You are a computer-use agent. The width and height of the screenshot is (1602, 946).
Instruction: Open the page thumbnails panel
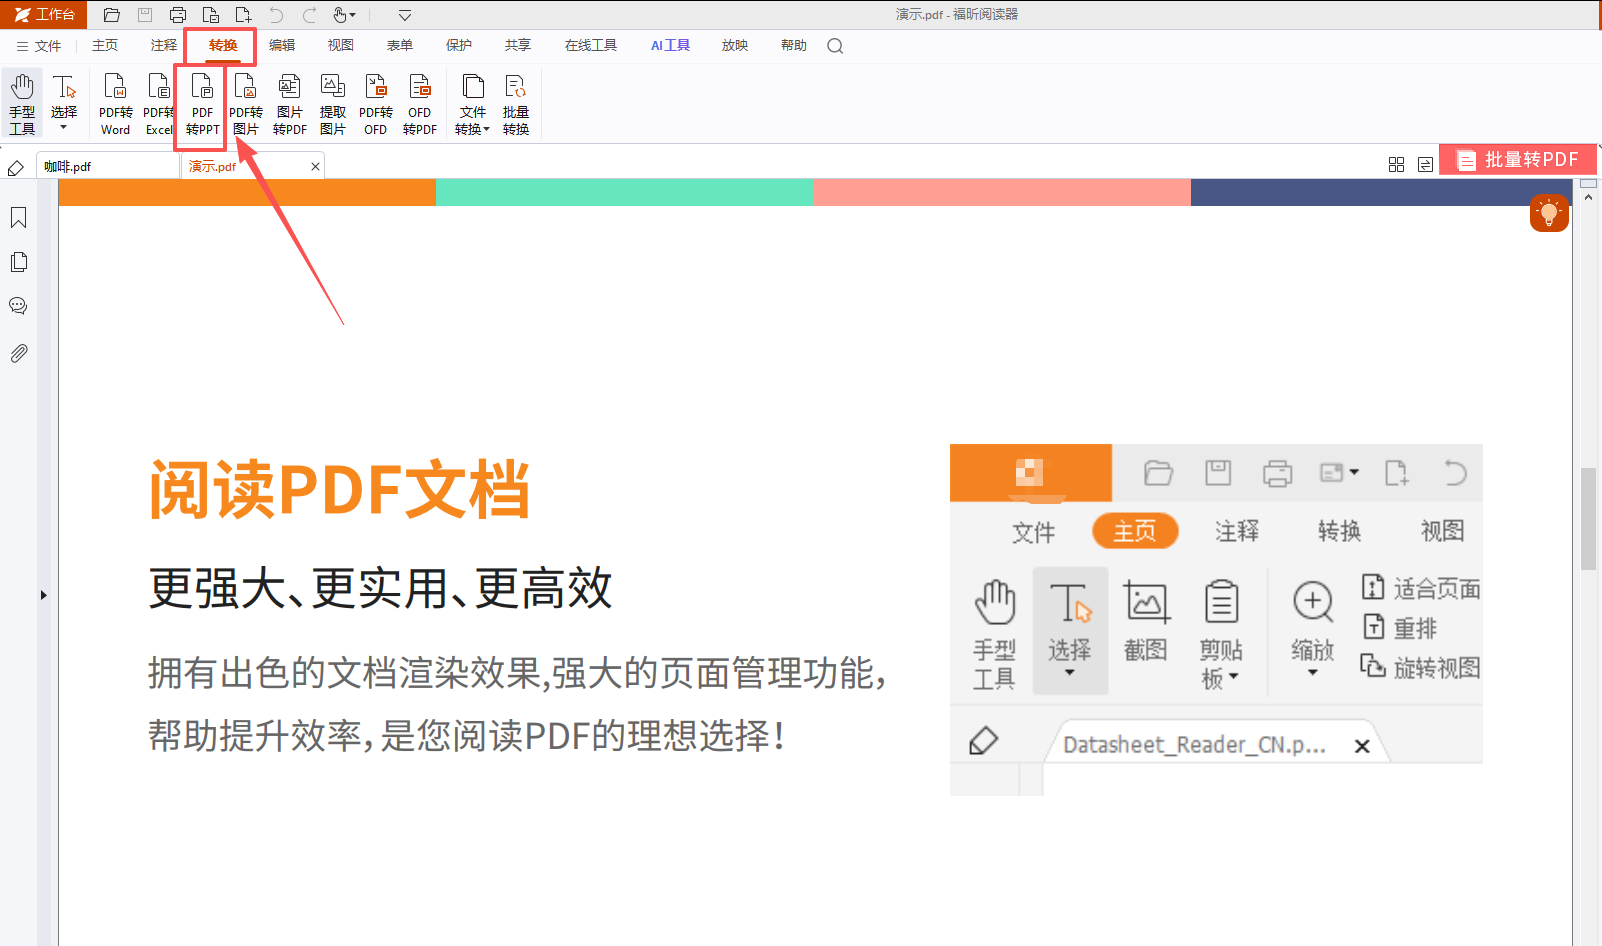point(19,262)
